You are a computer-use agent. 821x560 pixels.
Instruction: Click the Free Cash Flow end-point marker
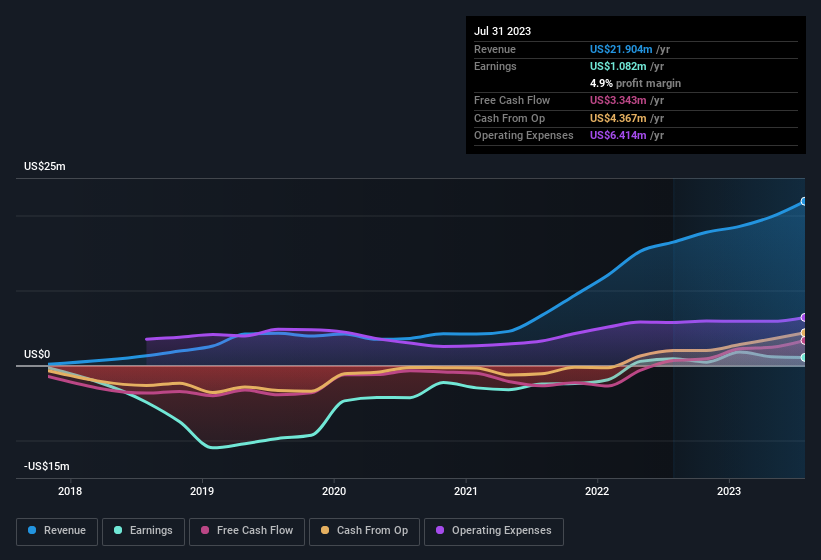804,341
